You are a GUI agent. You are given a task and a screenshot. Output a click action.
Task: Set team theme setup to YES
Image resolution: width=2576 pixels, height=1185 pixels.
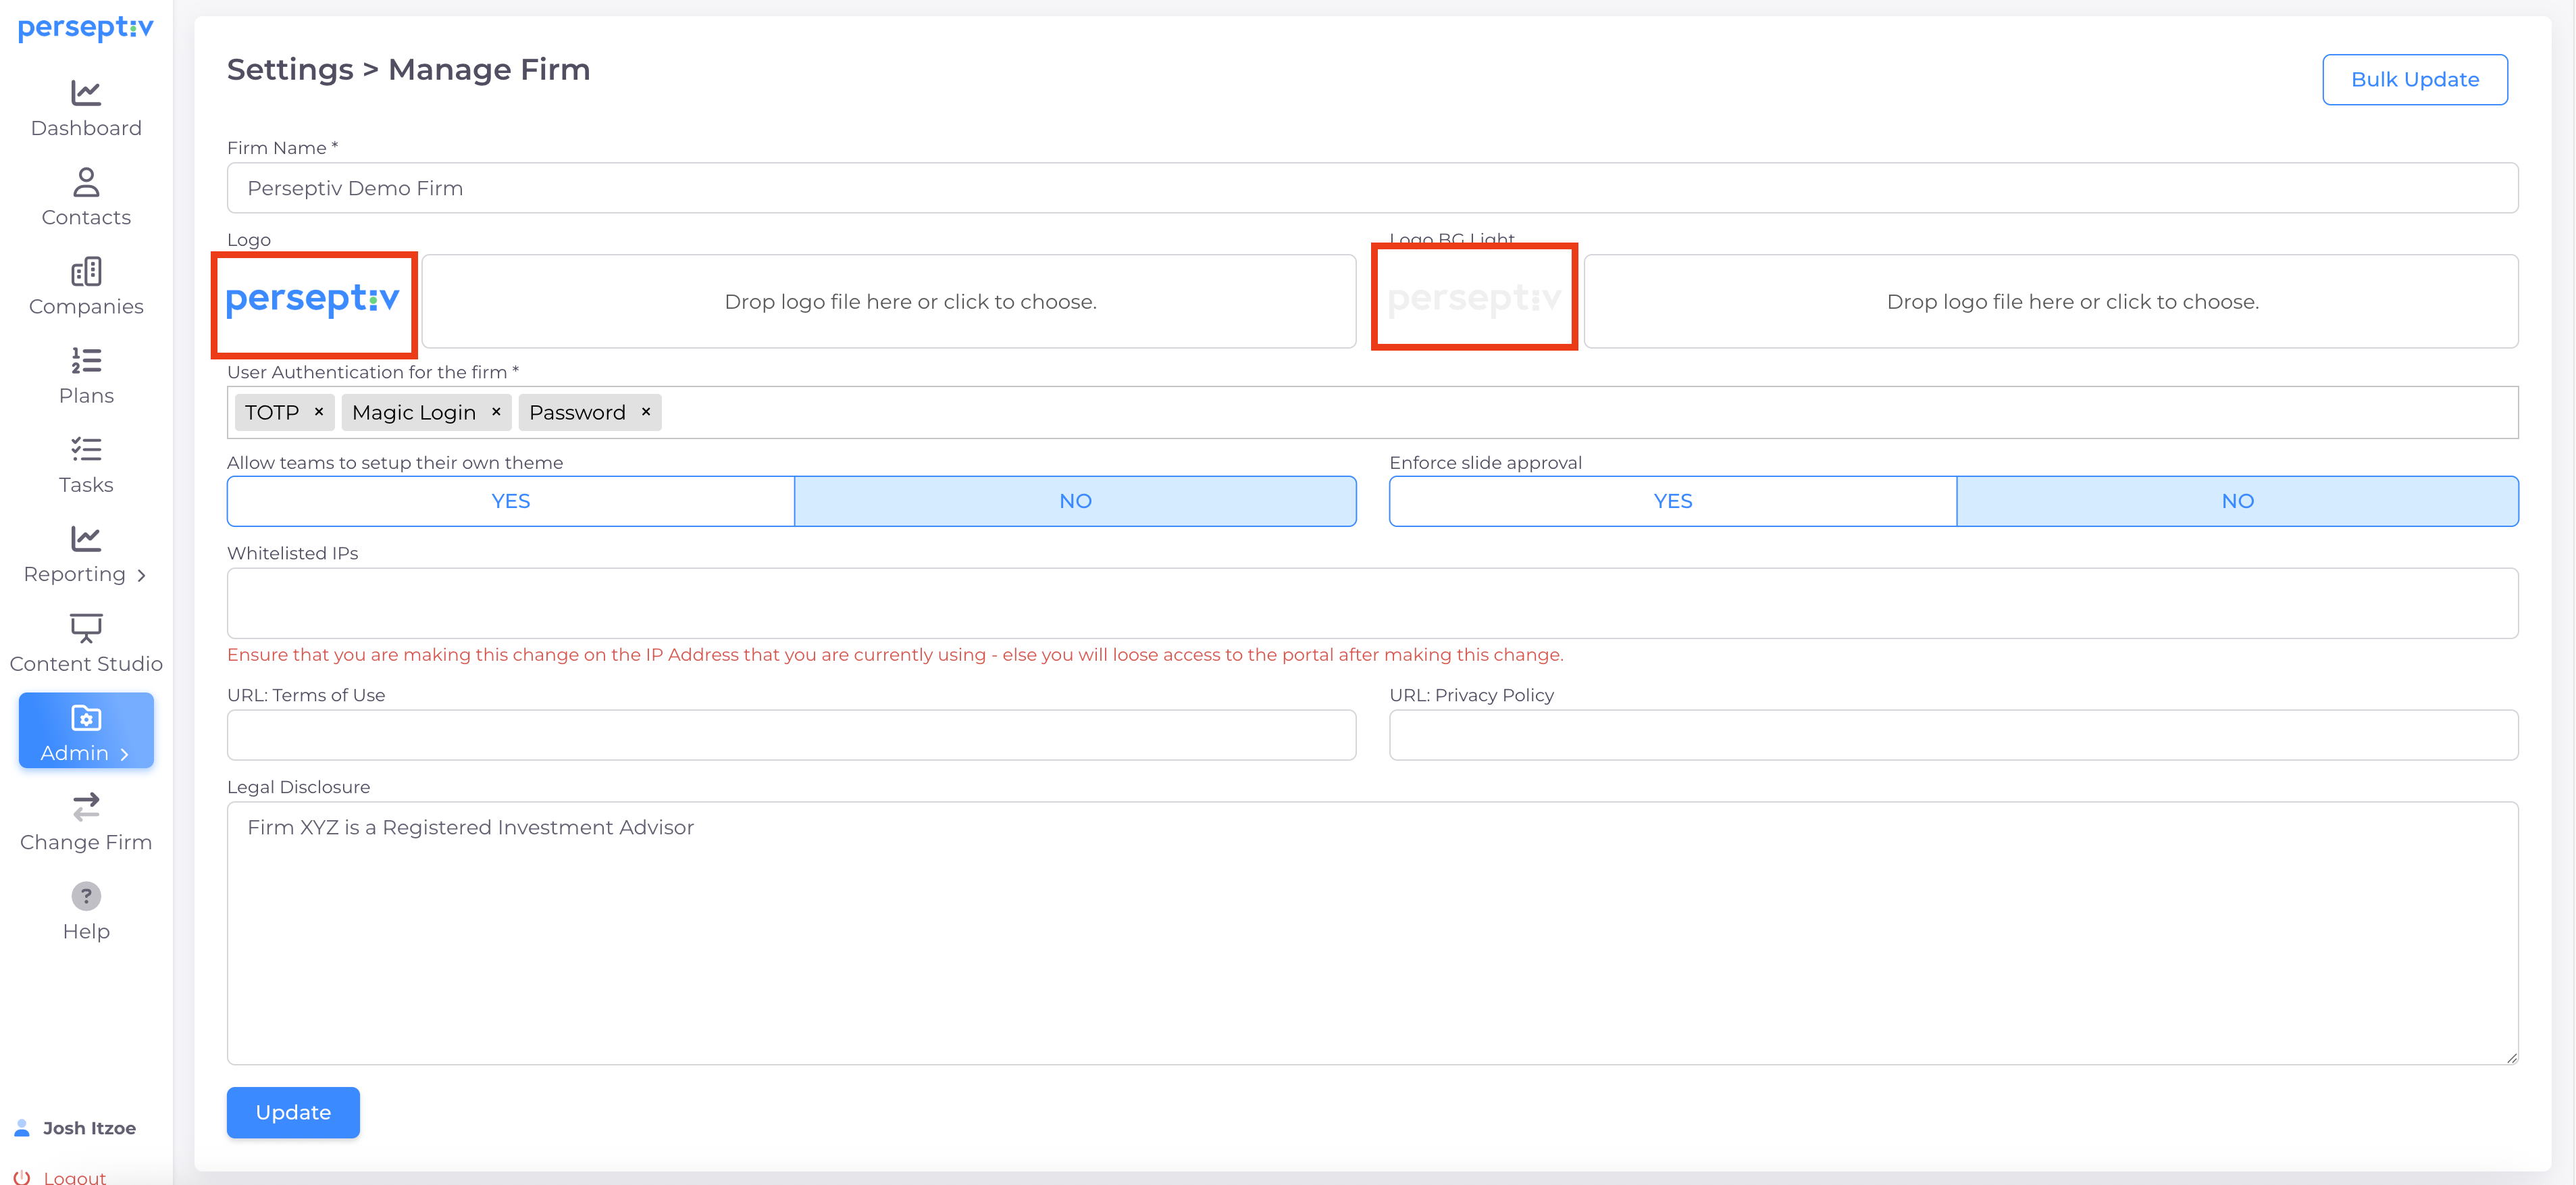(x=510, y=501)
